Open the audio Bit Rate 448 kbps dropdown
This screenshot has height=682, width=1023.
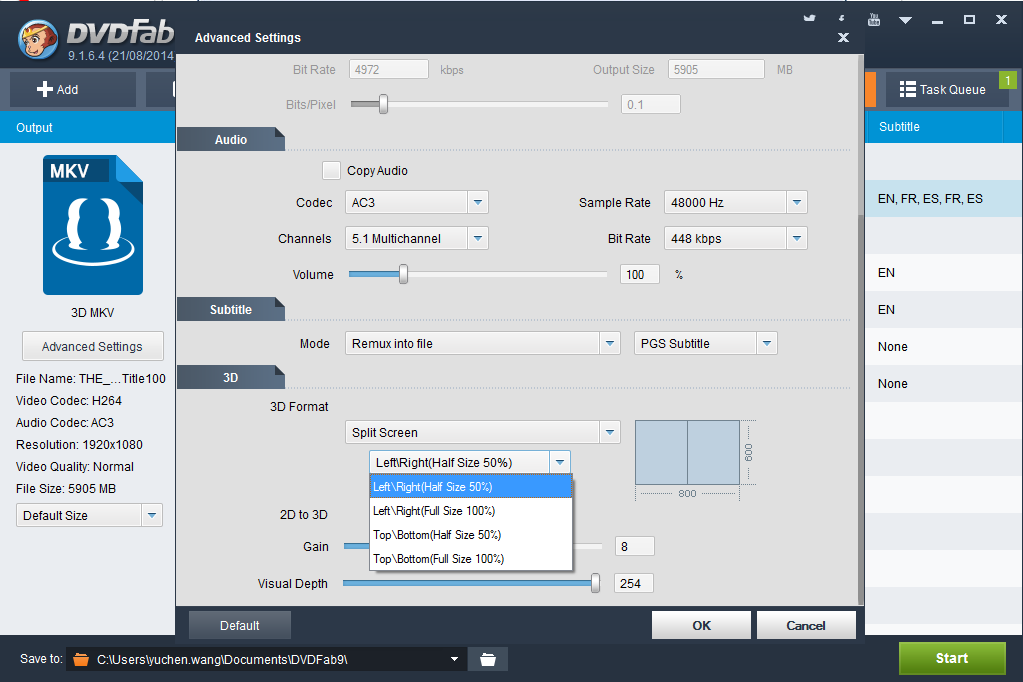(x=796, y=238)
